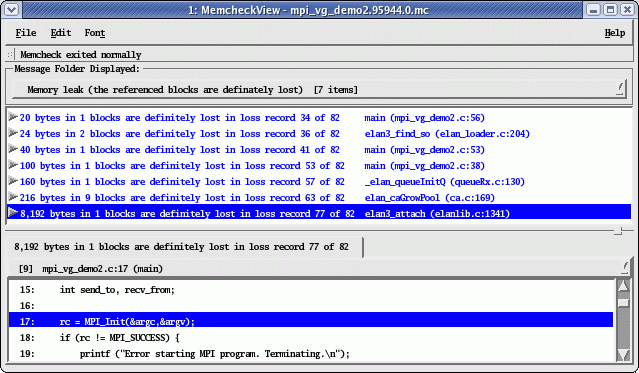Select the '8,192 bytes in 1 blocks' leak message

click(187, 214)
